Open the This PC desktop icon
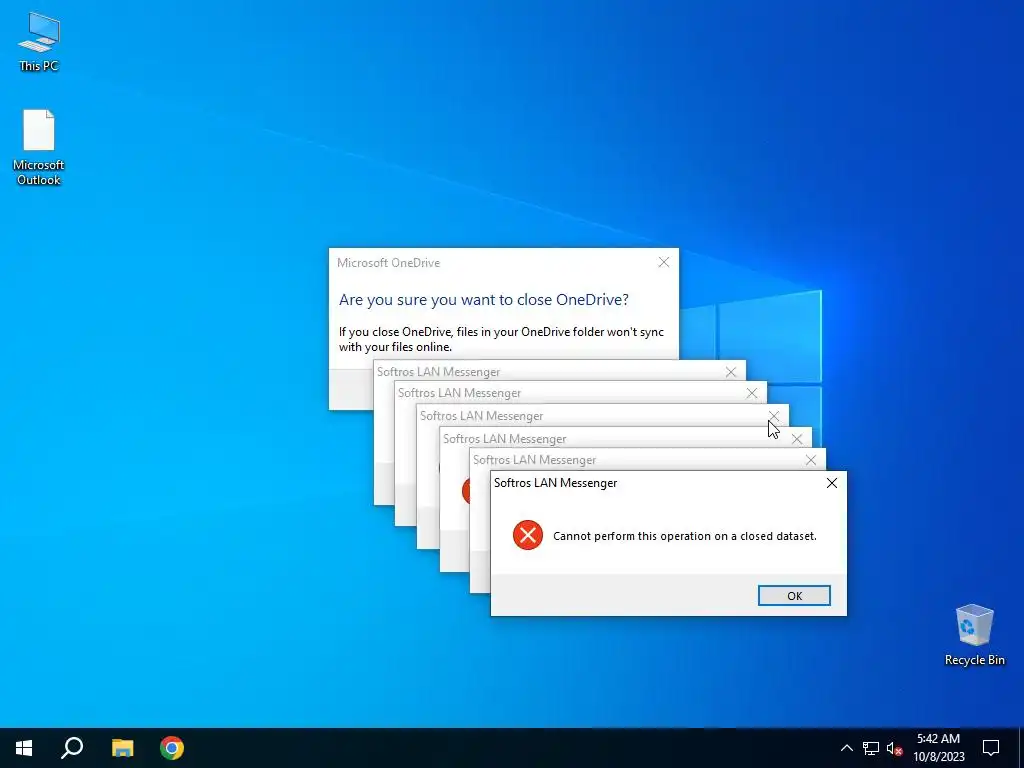 (39, 42)
